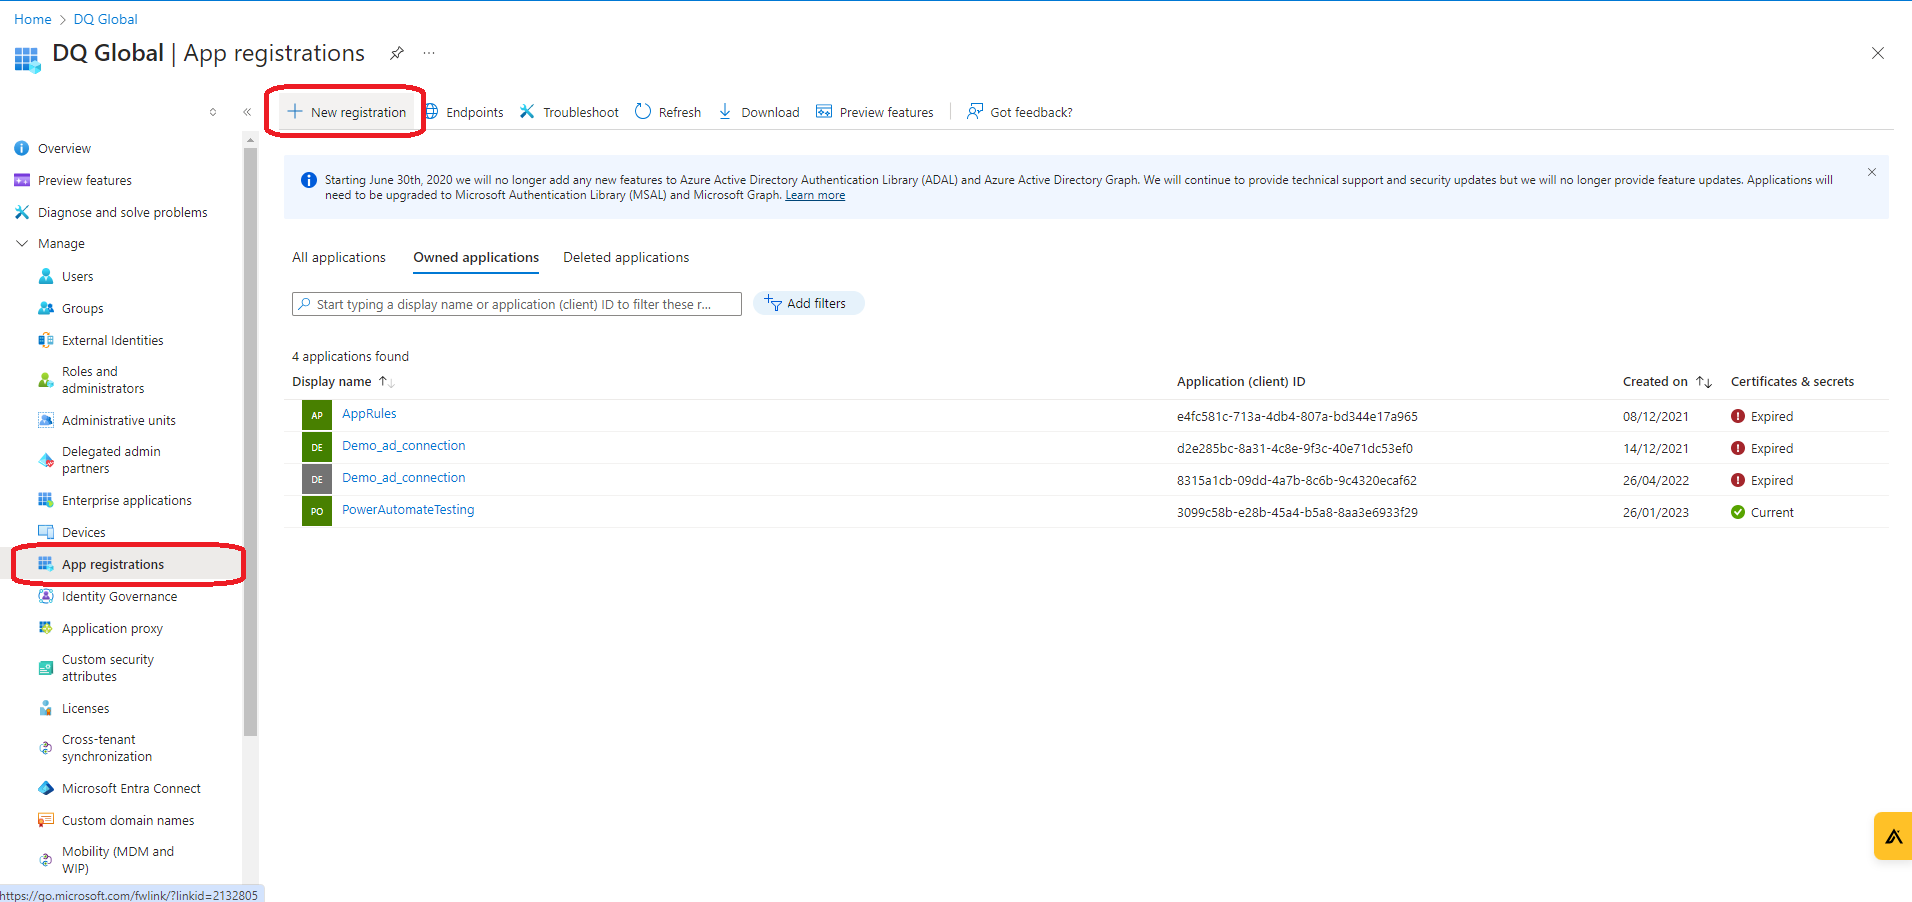Click New registration button

[347, 112]
